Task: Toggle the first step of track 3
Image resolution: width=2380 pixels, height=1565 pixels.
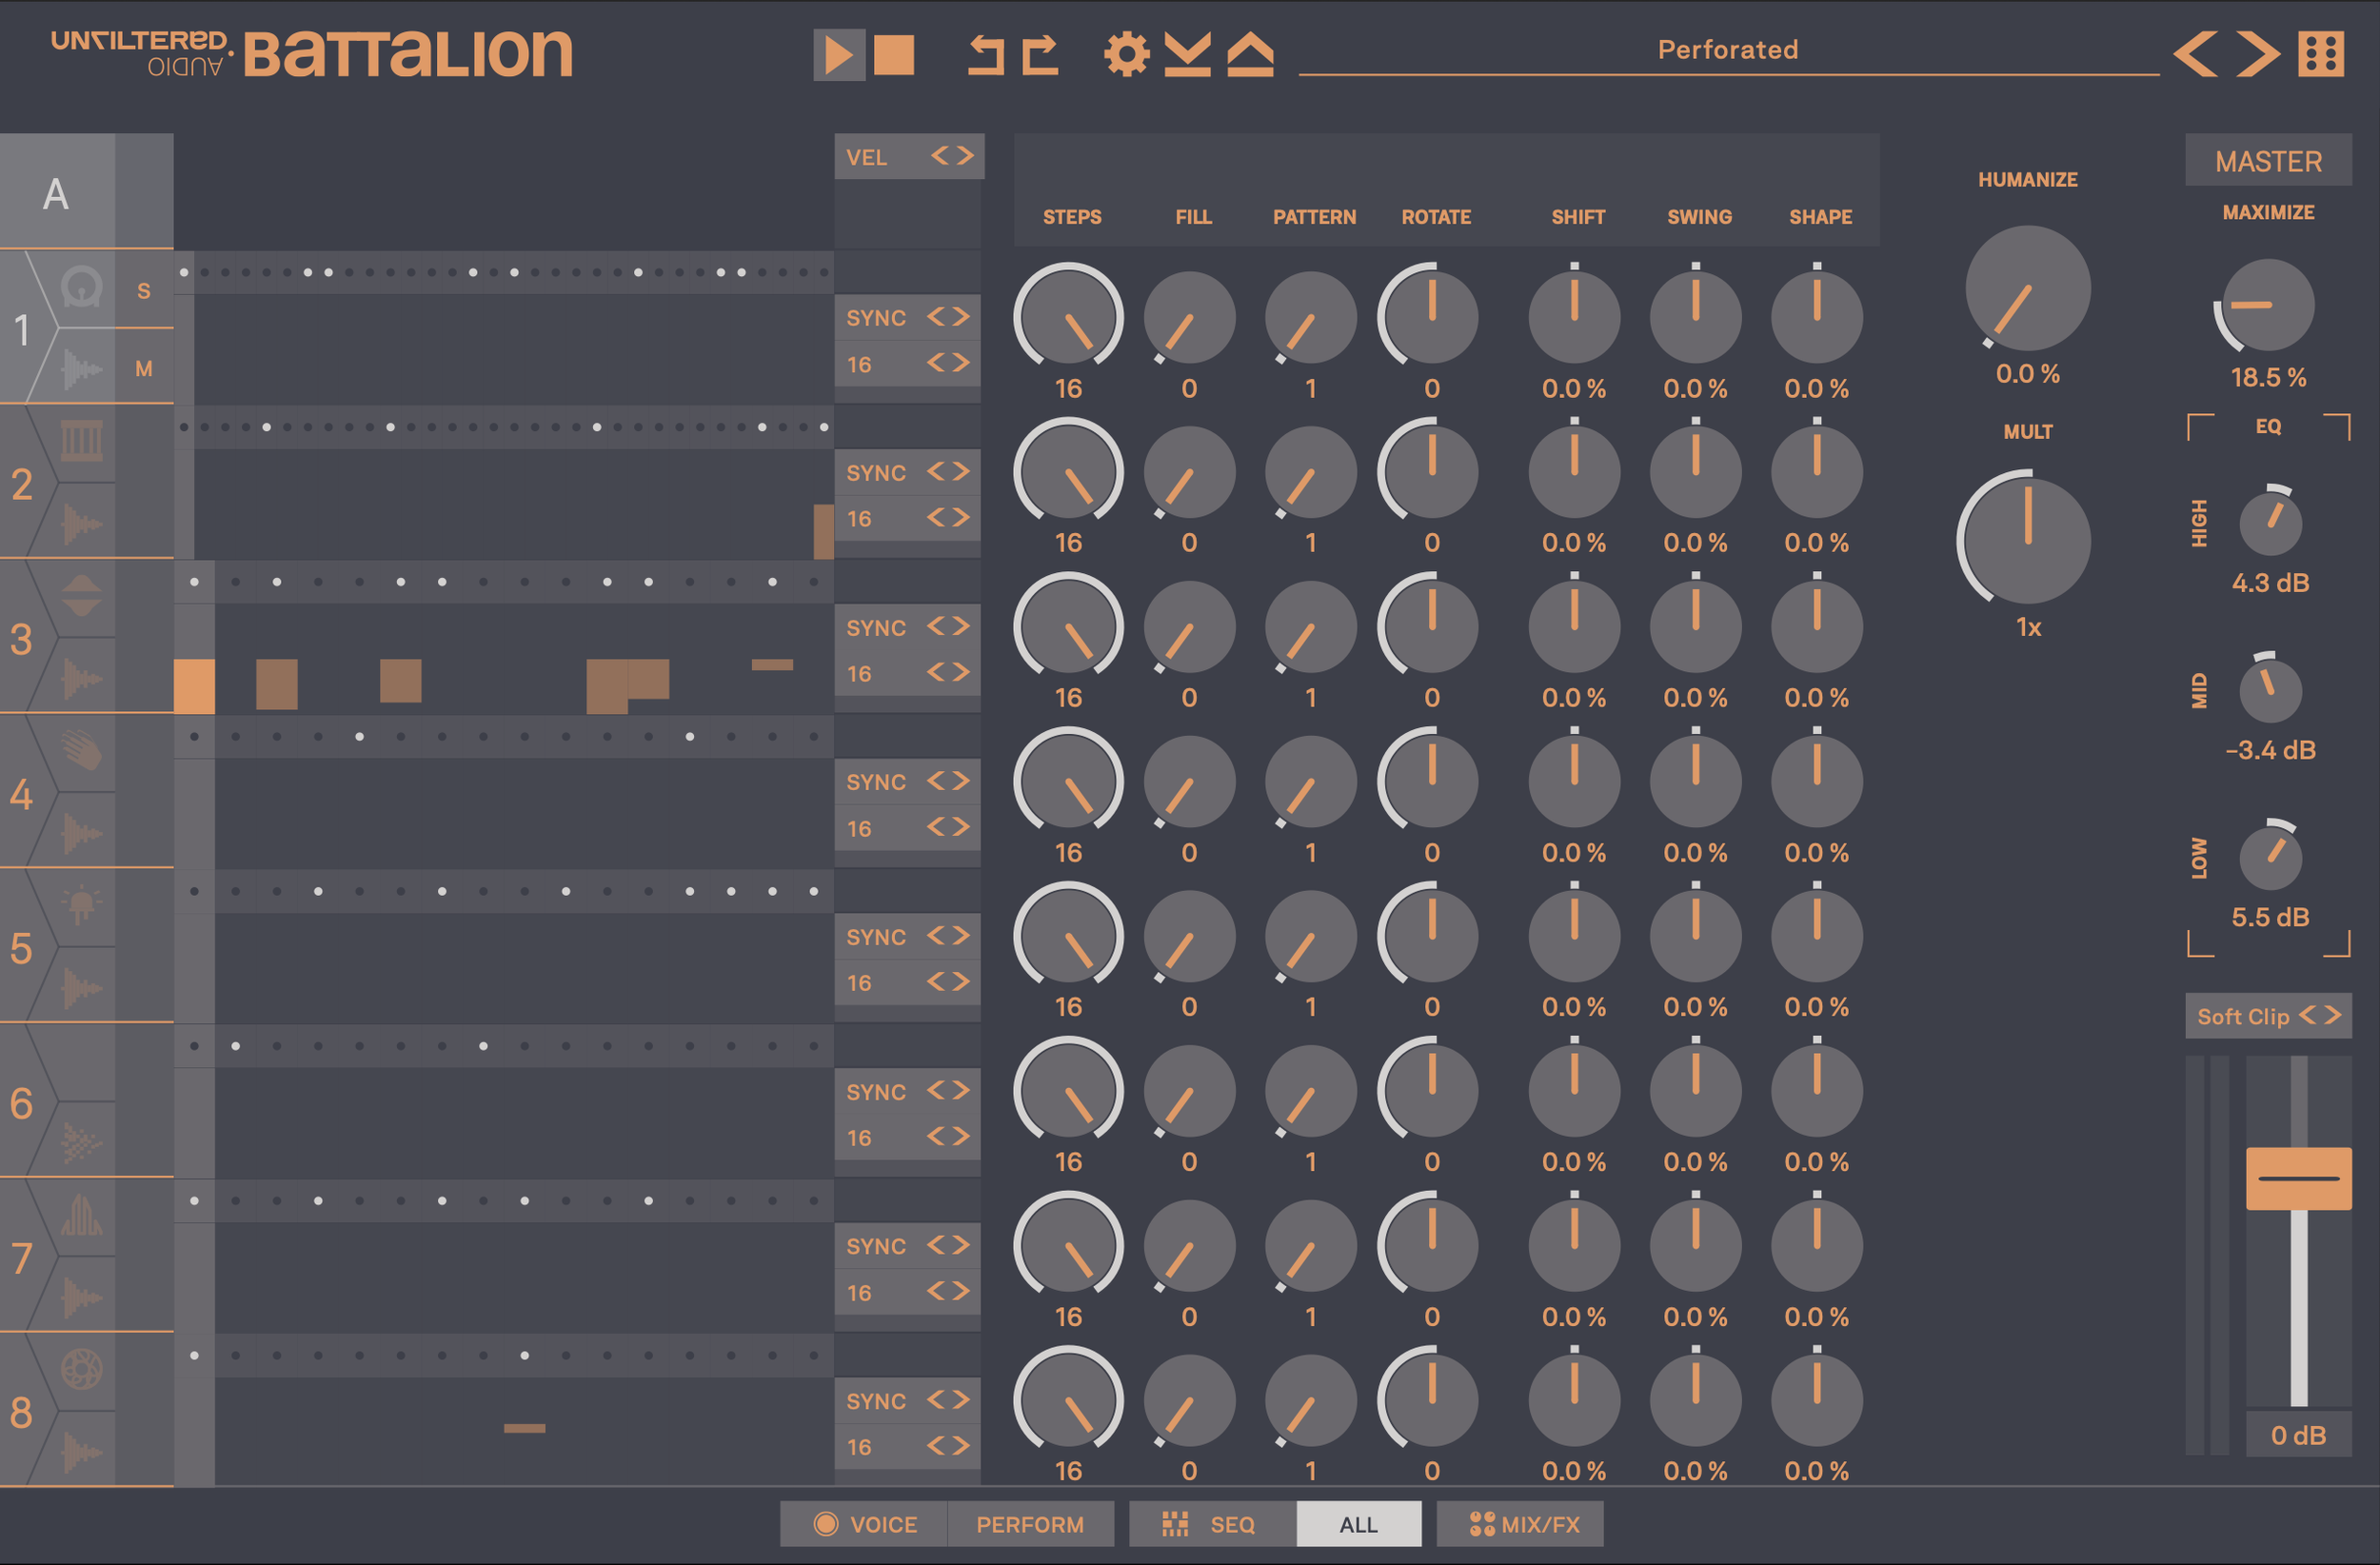Action: click(x=194, y=582)
